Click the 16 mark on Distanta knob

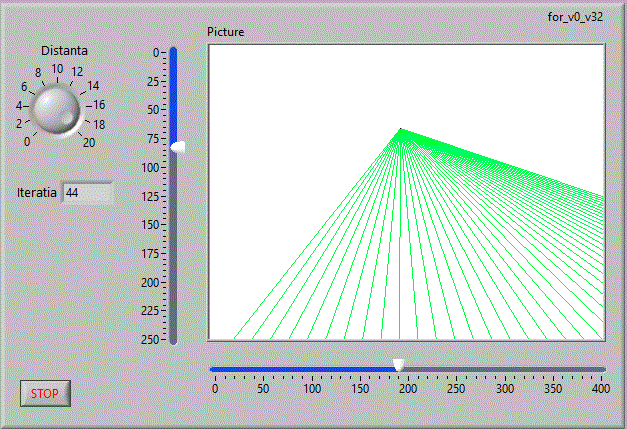coord(99,104)
